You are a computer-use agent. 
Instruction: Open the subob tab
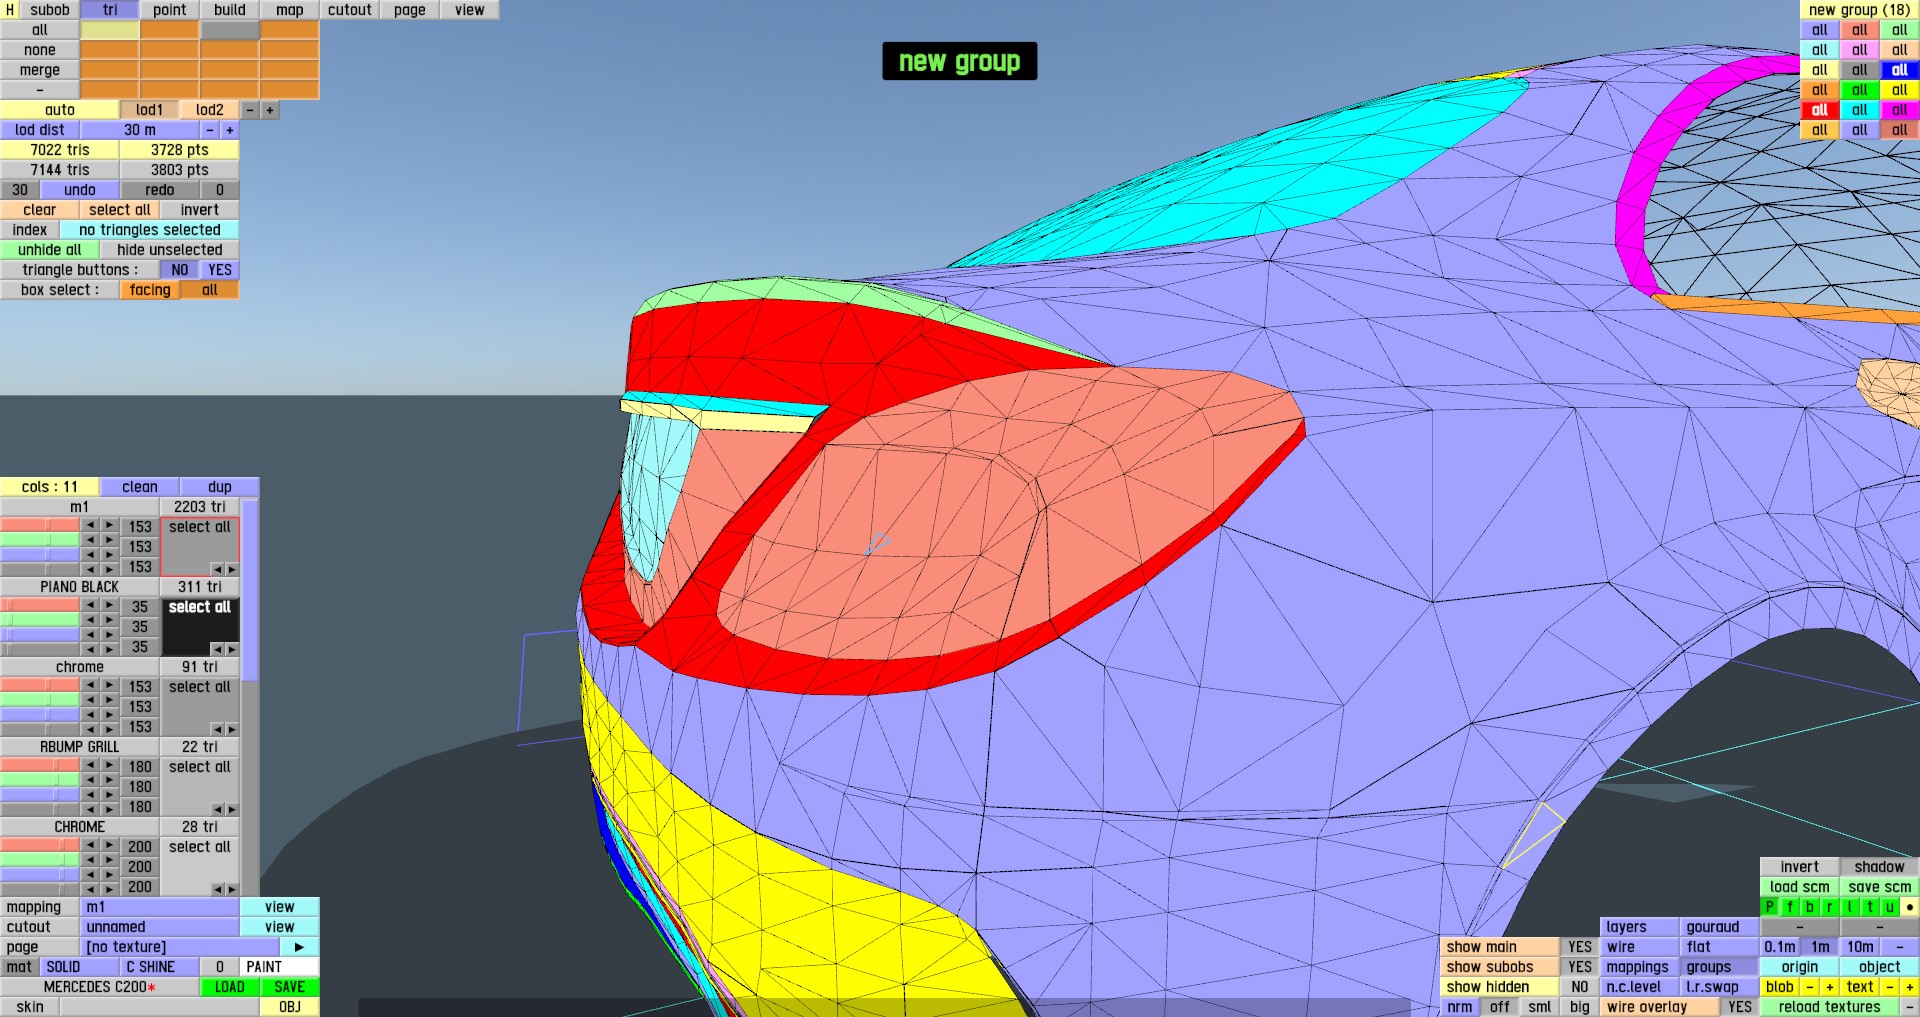click(x=50, y=10)
